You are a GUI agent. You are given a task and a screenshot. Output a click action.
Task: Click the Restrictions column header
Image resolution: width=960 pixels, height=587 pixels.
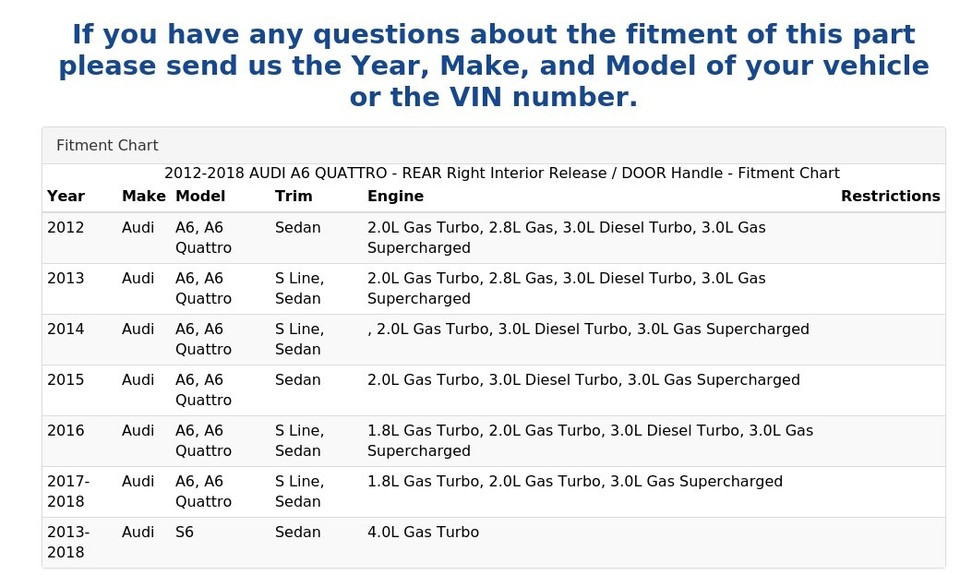(x=890, y=196)
